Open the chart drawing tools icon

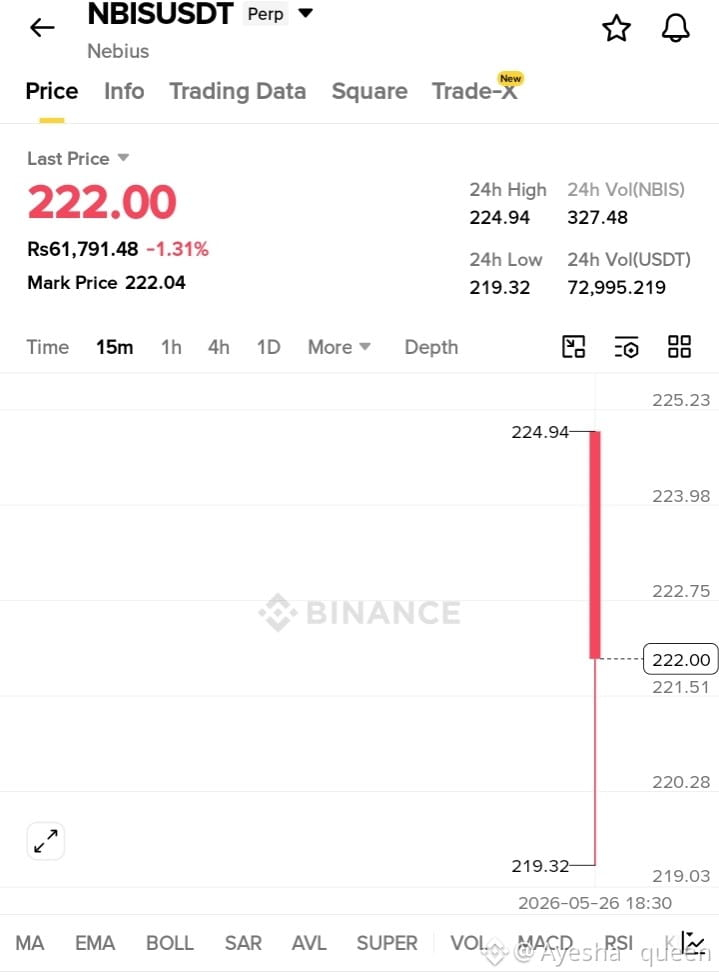click(573, 346)
